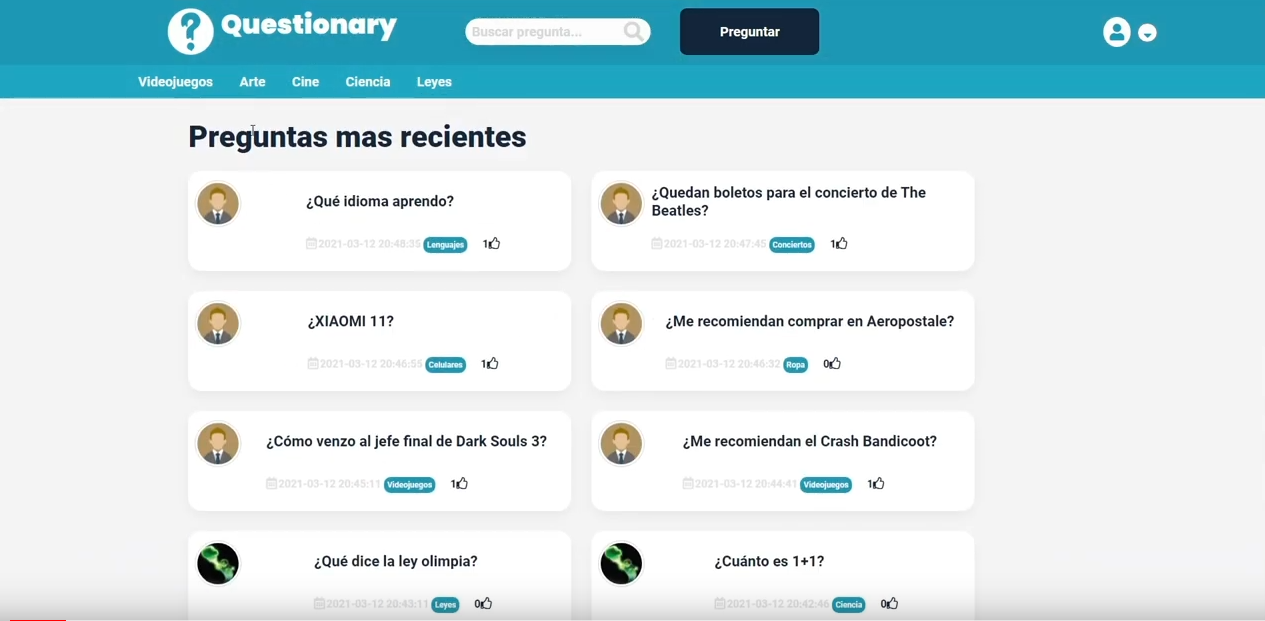Toggle thumbs-up on '¿XIAOMI 11?' question
This screenshot has width=1265, height=621.
pyautogui.click(x=492, y=364)
